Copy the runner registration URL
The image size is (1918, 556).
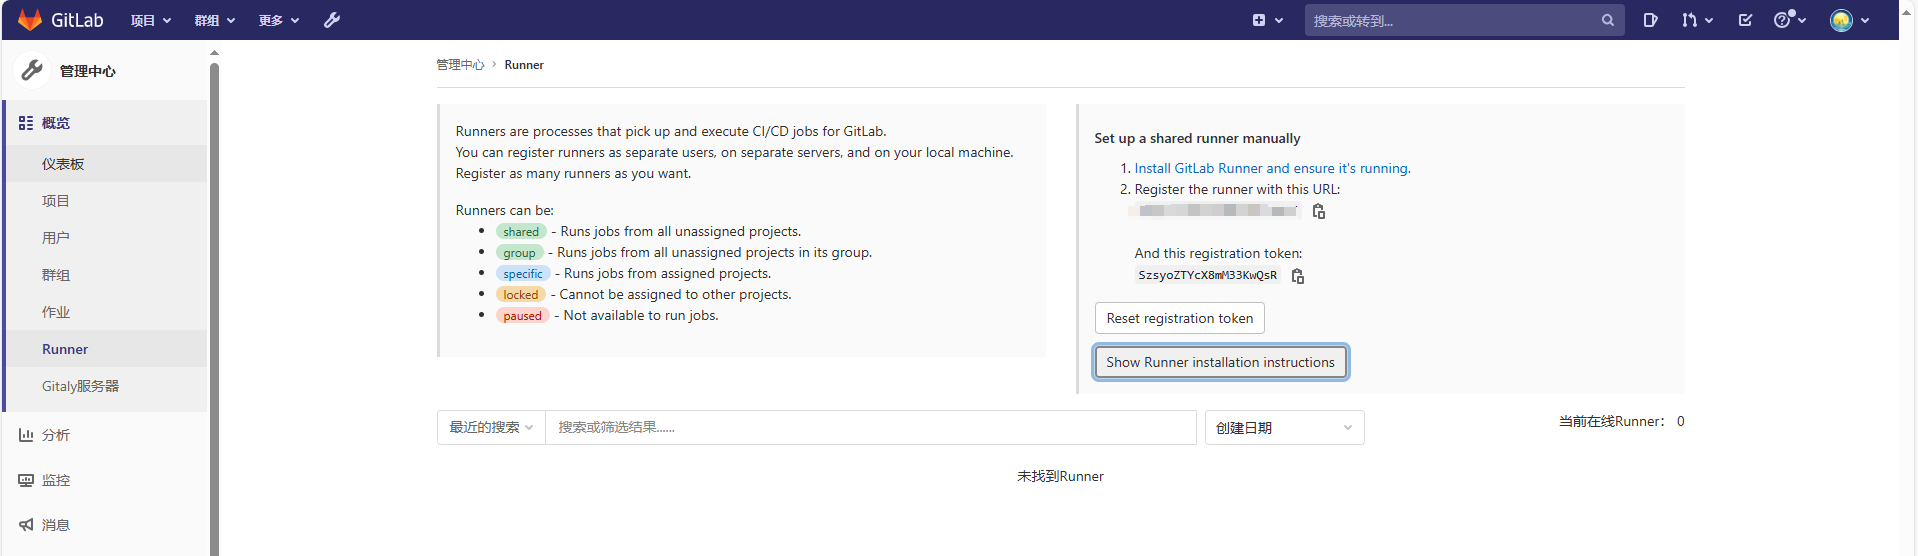[1319, 211]
